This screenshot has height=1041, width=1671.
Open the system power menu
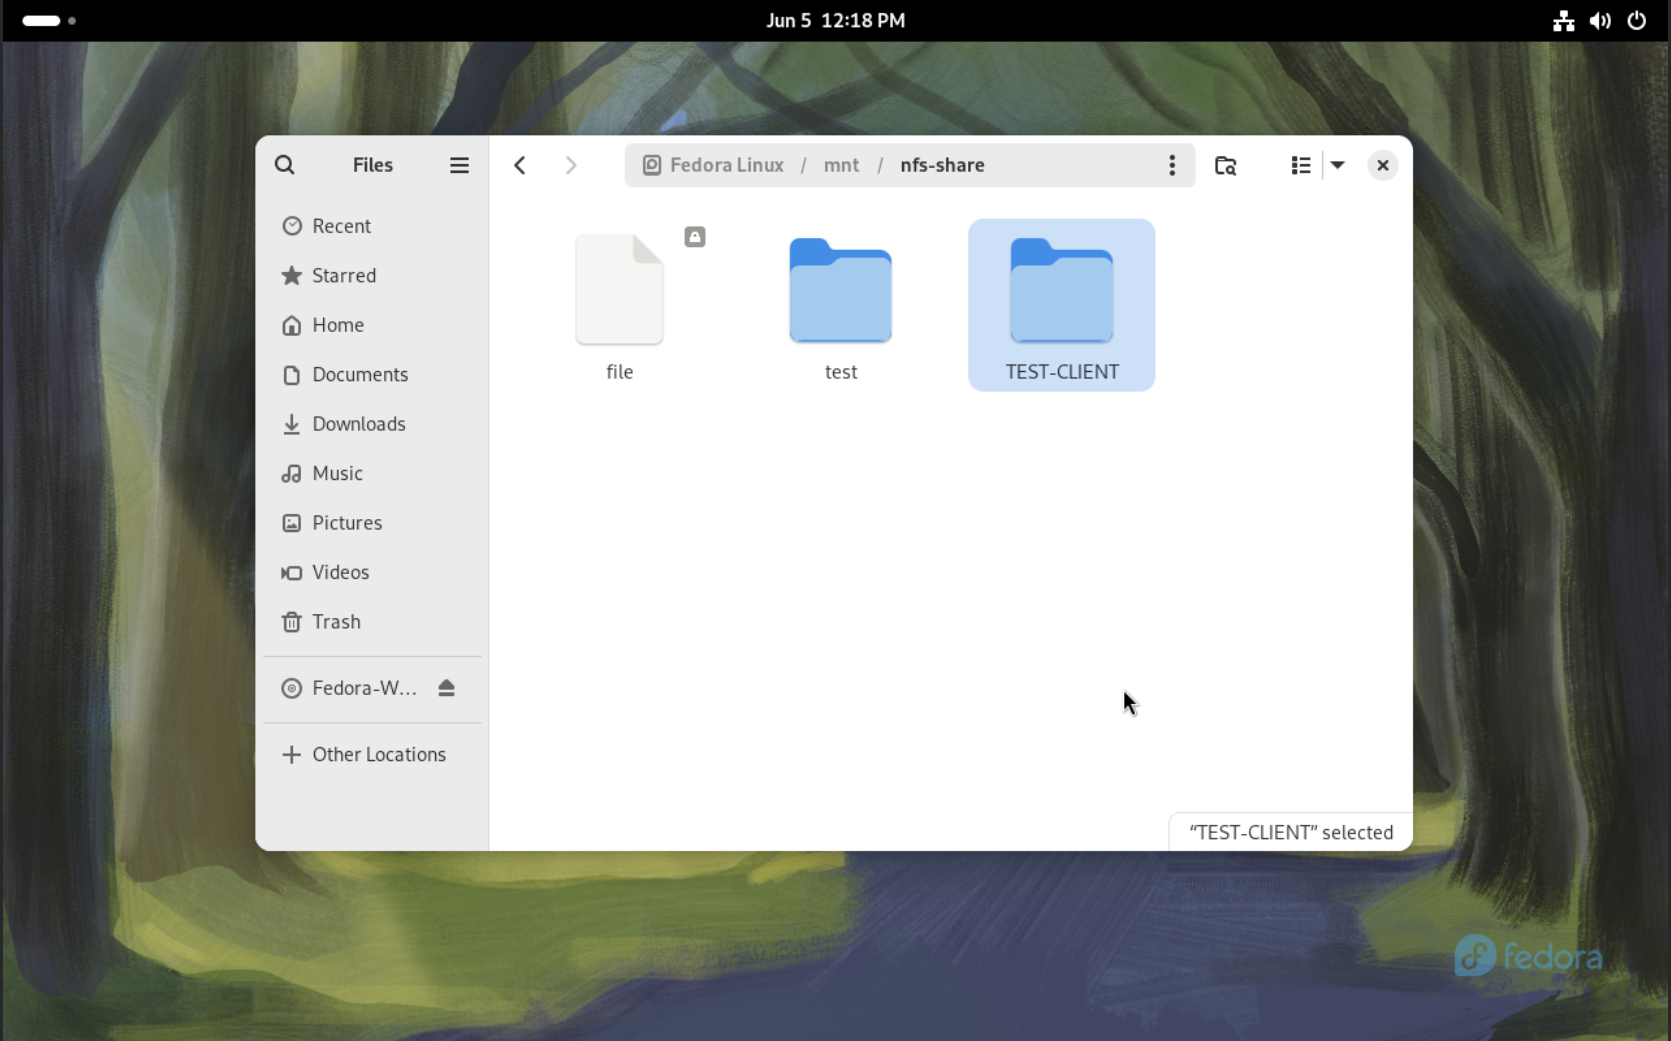click(1637, 20)
